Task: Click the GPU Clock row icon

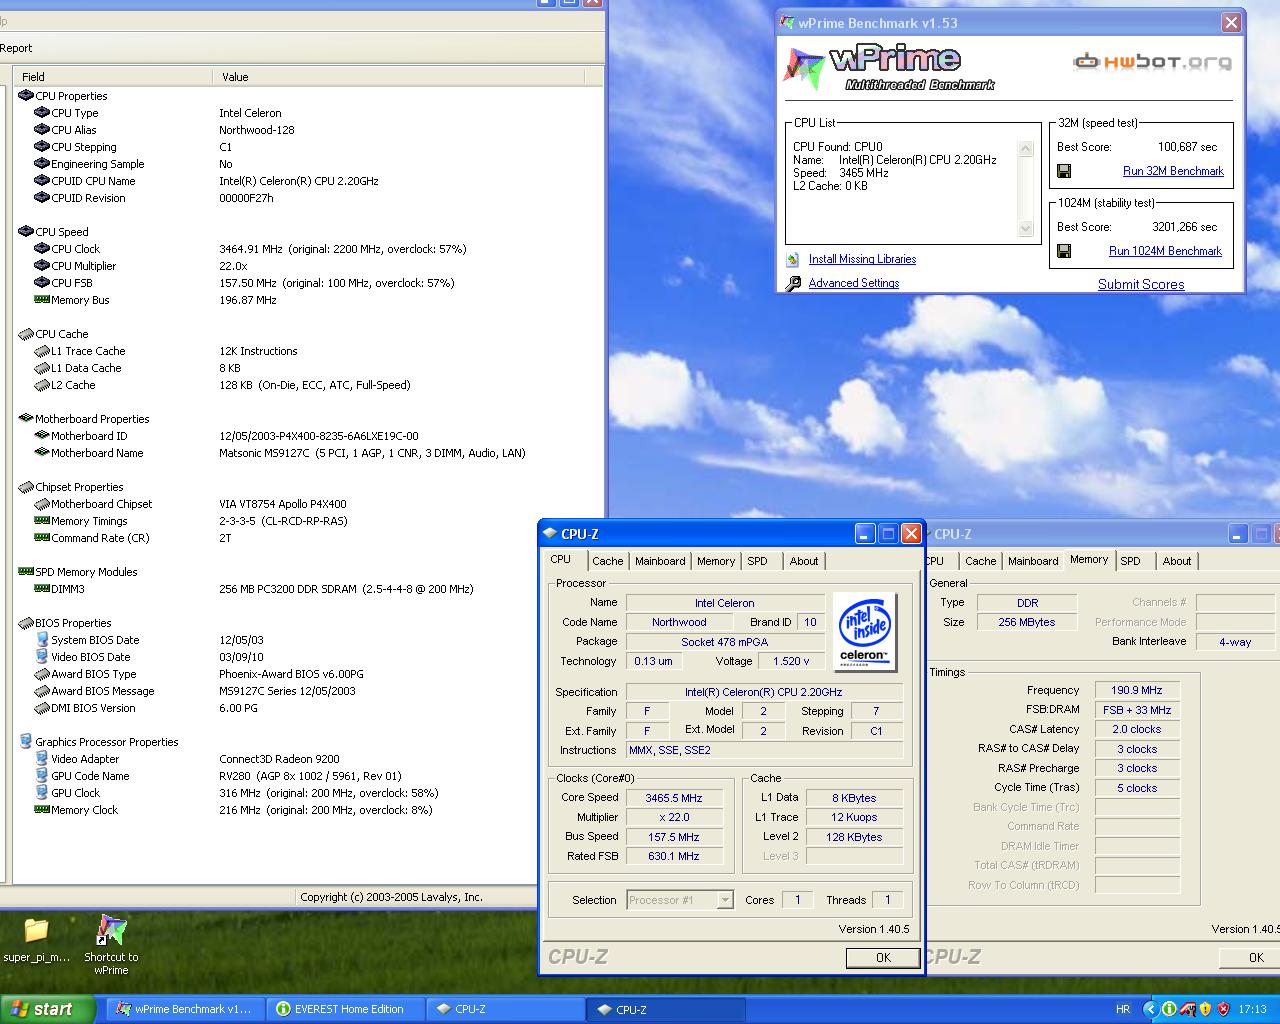Action: [42, 793]
